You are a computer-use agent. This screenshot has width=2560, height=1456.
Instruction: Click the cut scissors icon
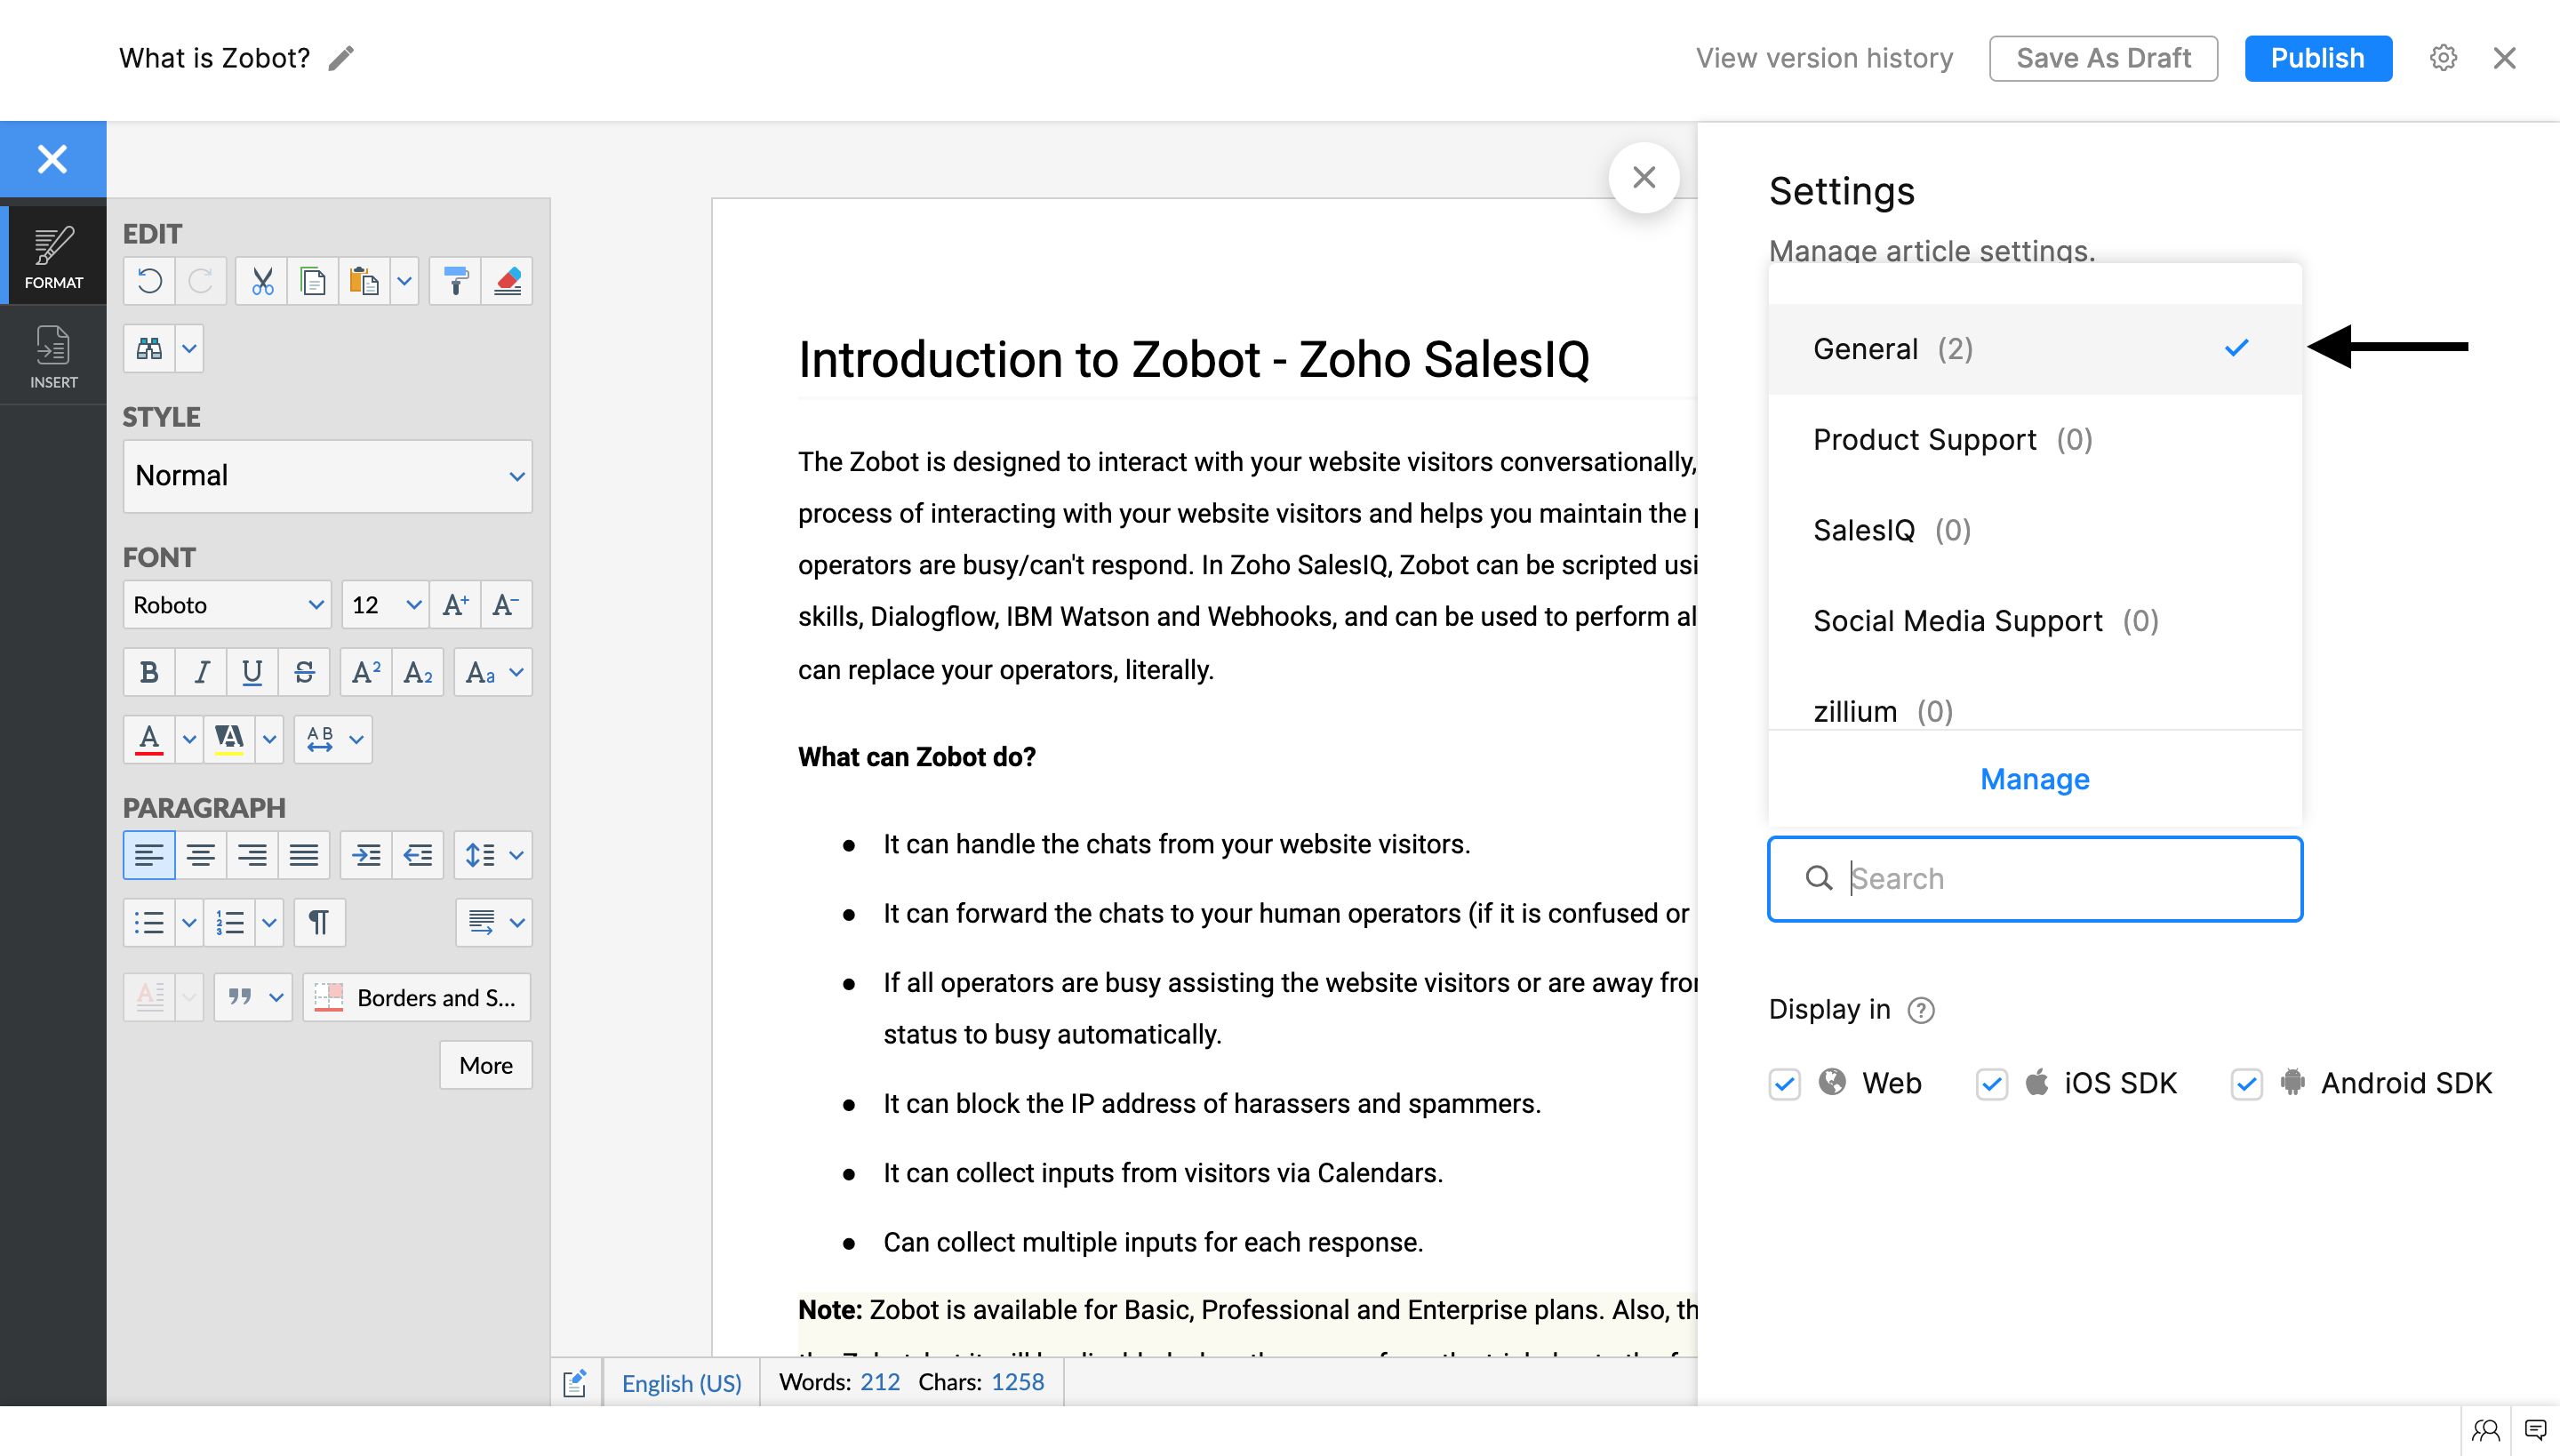(x=262, y=281)
